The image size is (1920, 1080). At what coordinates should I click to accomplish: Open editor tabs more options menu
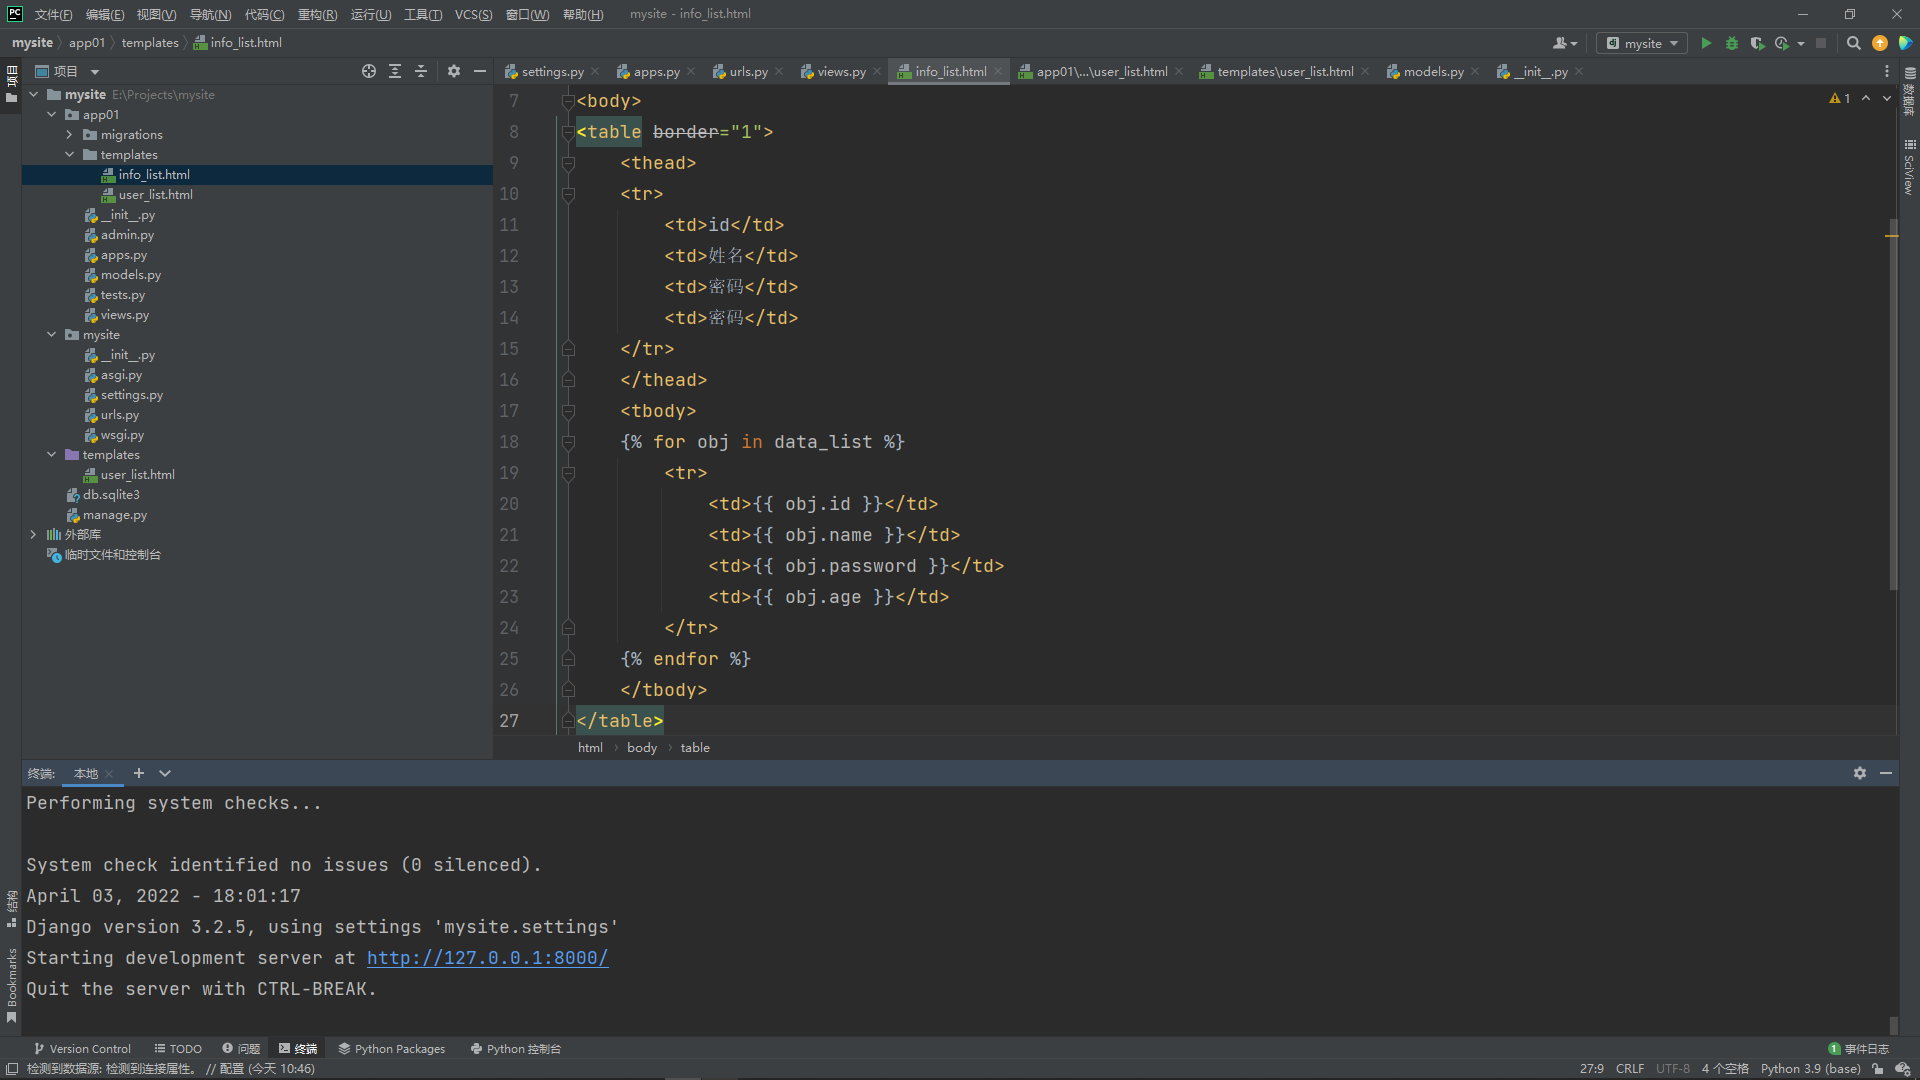pos(1887,71)
